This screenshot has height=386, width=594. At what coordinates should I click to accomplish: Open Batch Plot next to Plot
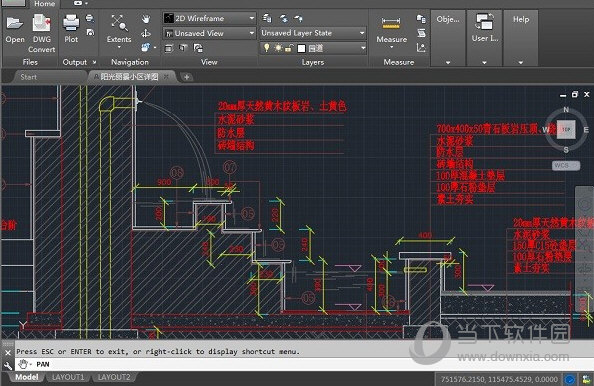pyautogui.click(x=90, y=18)
